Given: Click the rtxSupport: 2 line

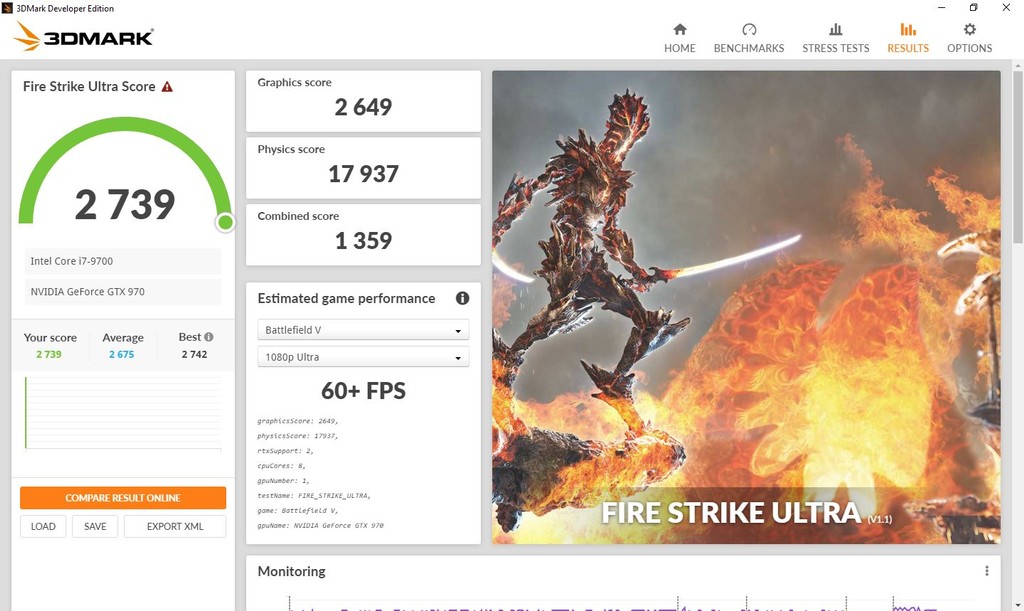Looking at the screenshot, I should click(285, 451).
